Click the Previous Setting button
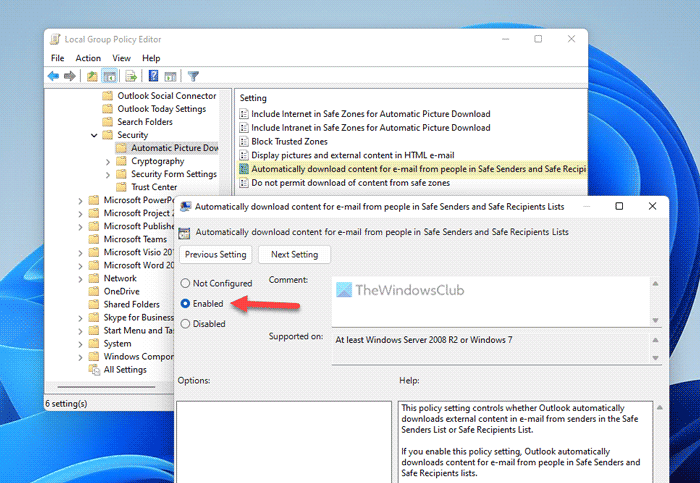The image size is (700, 483). [x=216, y=254]
